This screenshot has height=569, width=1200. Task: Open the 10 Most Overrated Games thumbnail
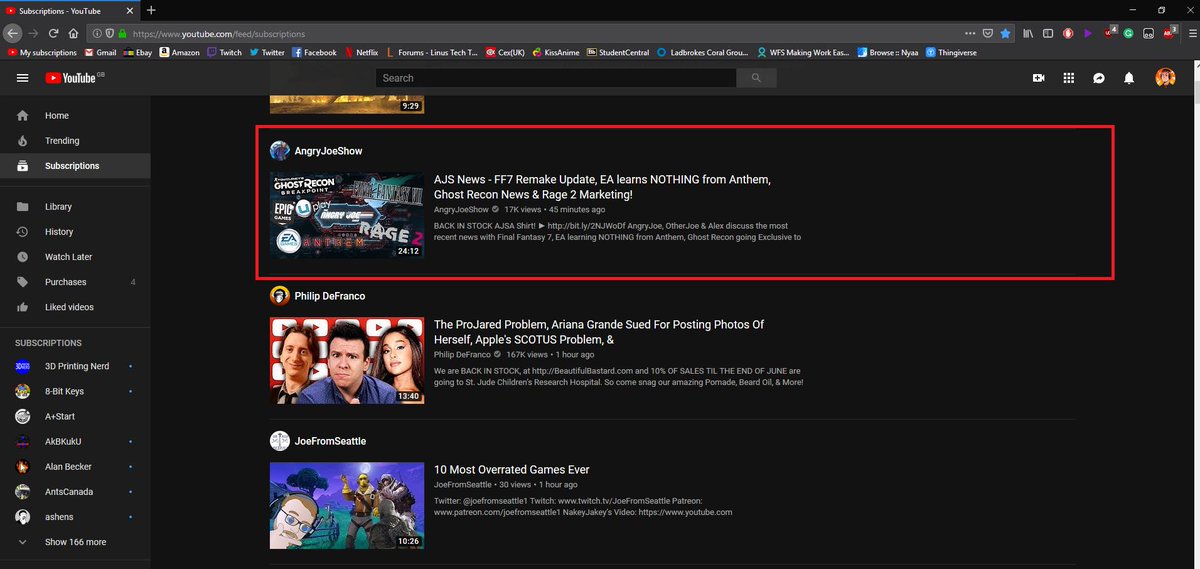(x=347, y=505)
